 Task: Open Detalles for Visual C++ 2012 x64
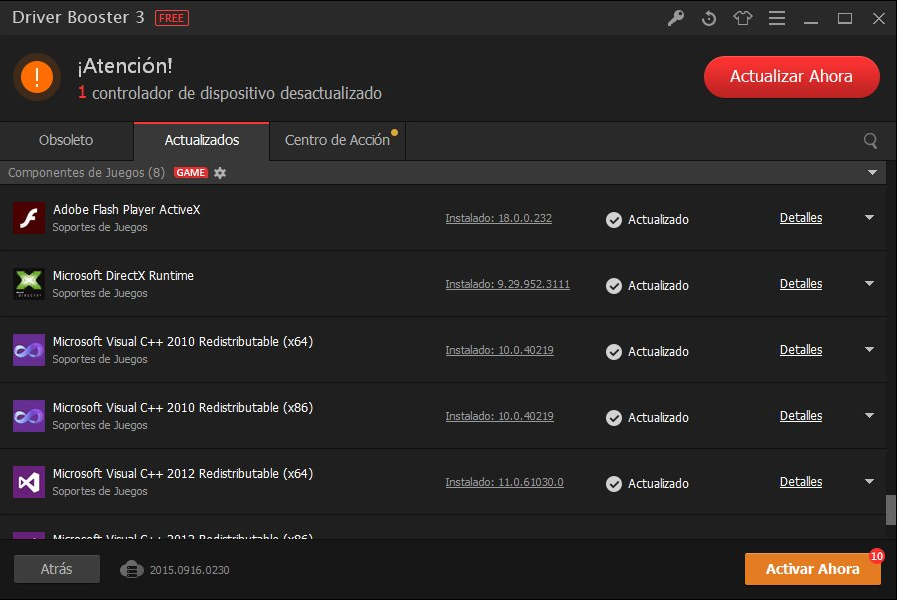tap(801, 482)
